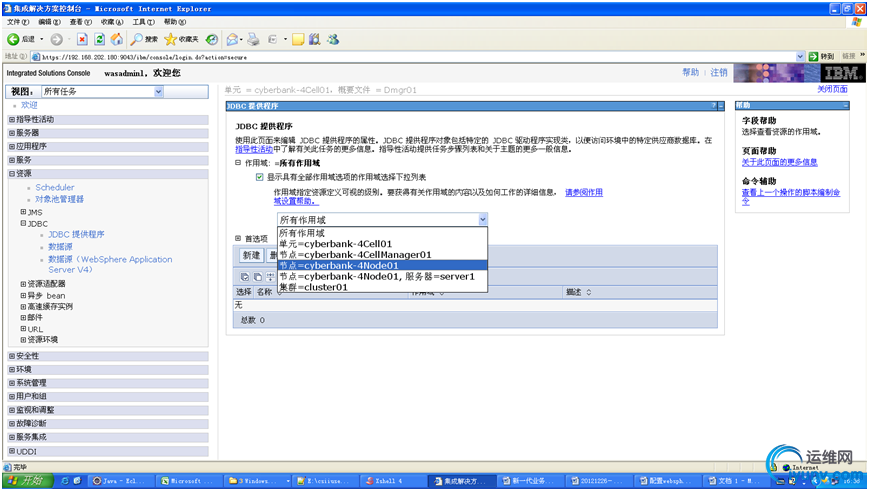Click the browser Back arrow icon
The image size is (869, 491).
[x=13, y=39]
